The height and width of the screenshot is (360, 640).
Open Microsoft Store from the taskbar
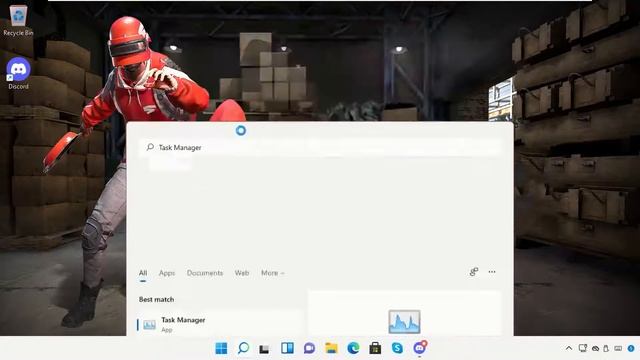375,348
